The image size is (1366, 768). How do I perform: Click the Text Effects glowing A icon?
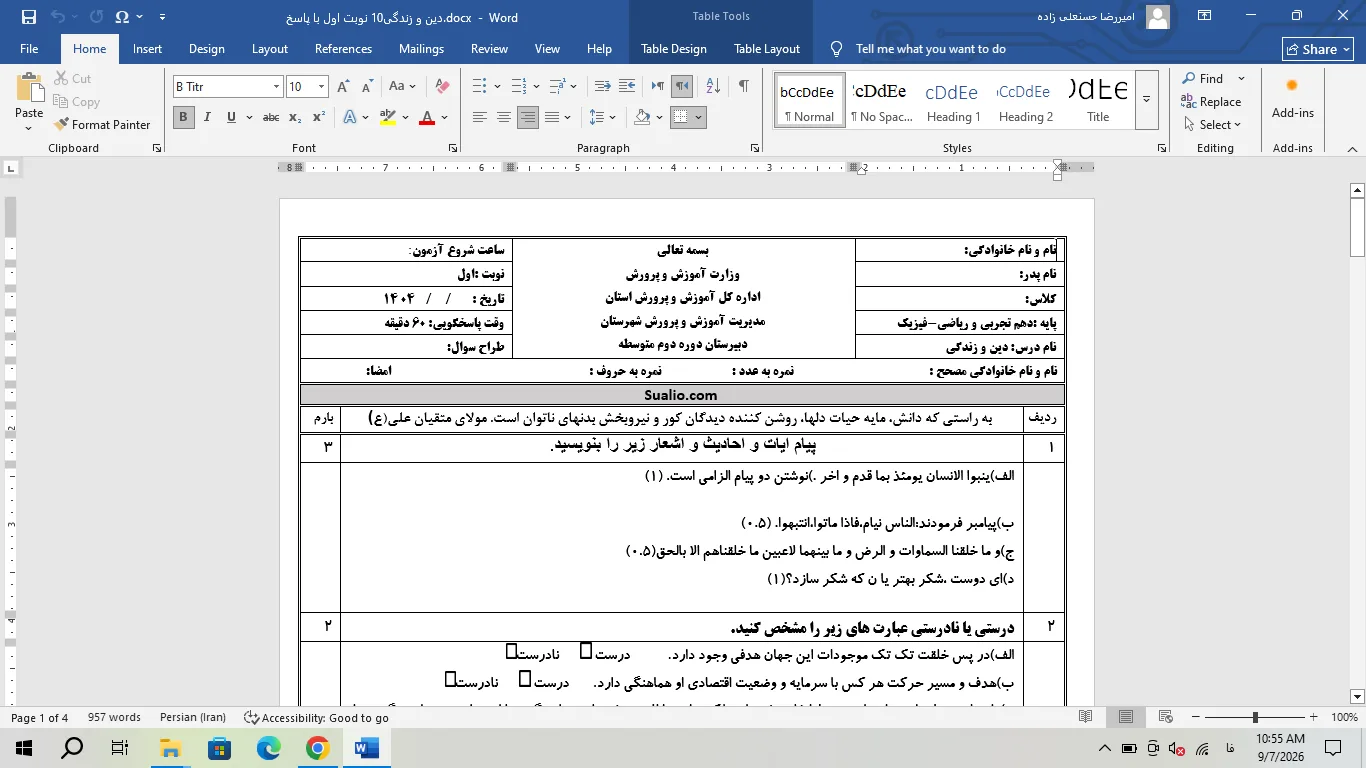click(350, 117)
